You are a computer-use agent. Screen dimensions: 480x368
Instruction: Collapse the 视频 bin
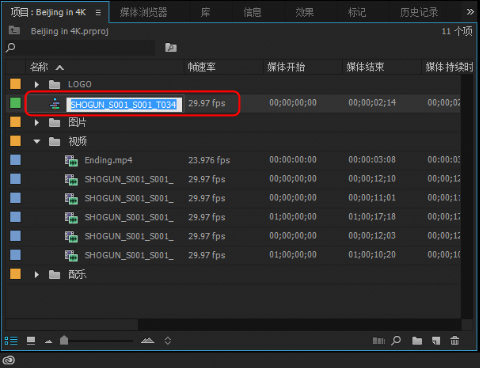pyautogui.click(x=37, y=142)
